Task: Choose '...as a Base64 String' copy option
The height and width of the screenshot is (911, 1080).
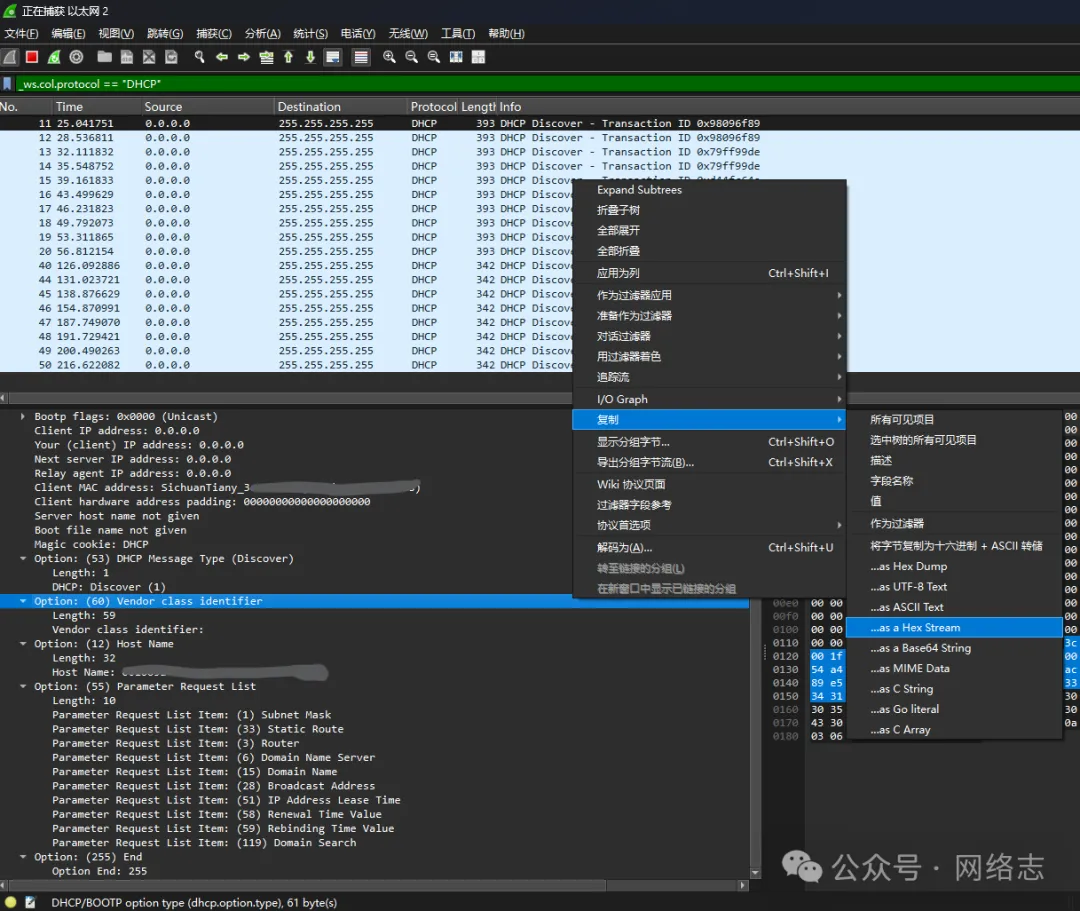Action: [x=920, y=648]
